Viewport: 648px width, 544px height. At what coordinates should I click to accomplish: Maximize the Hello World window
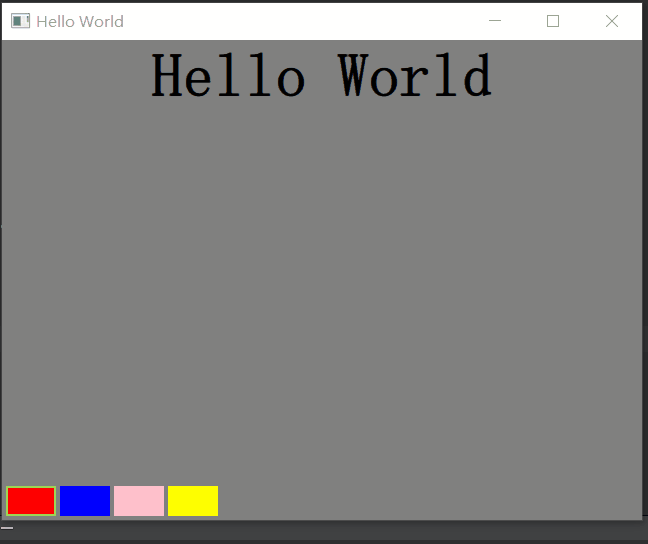tap(553, 21)
